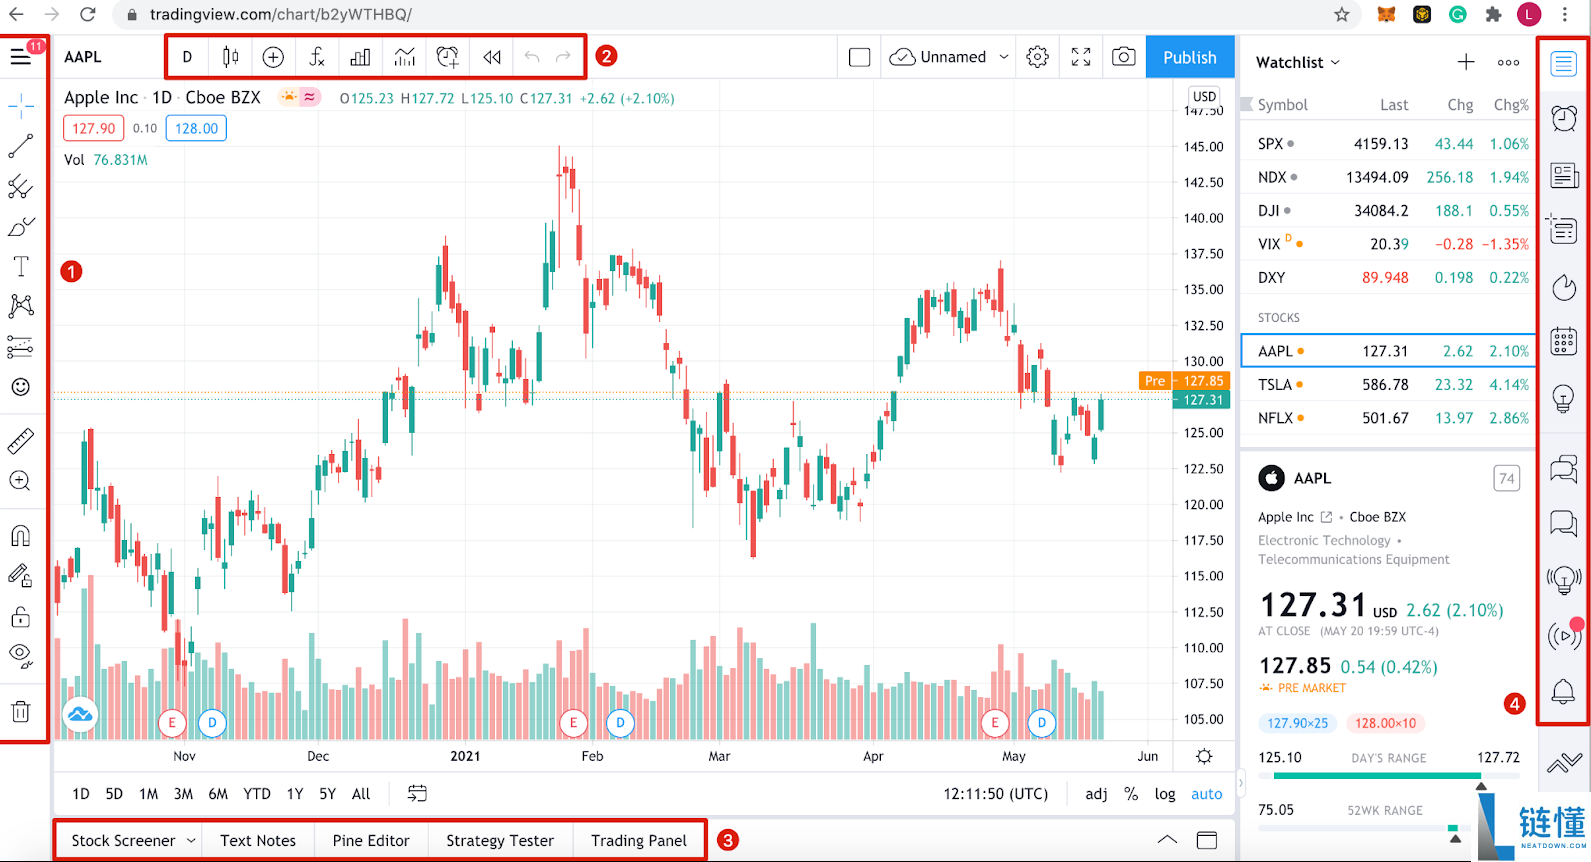Open the emoji icons tool
This screenshot has width=1591, height=862.
20,387
